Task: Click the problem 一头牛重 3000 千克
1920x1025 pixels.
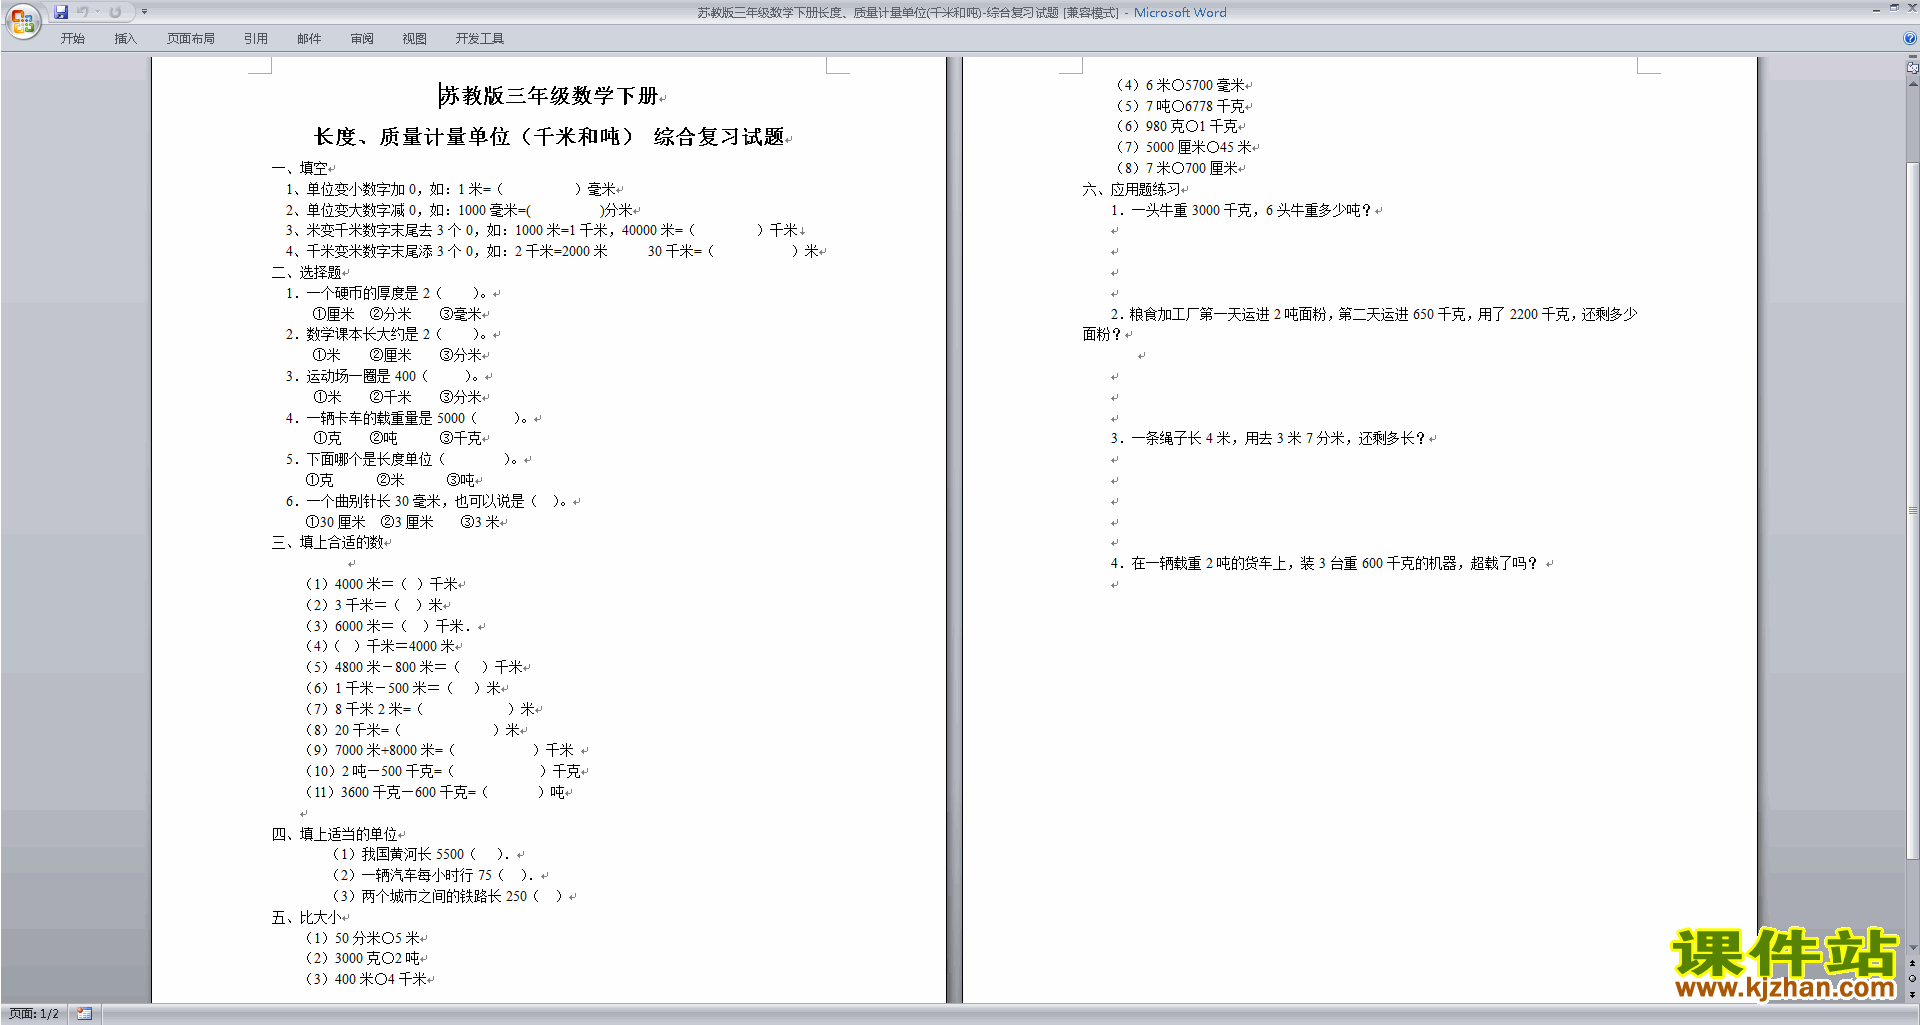Action: coord(1241,210)
